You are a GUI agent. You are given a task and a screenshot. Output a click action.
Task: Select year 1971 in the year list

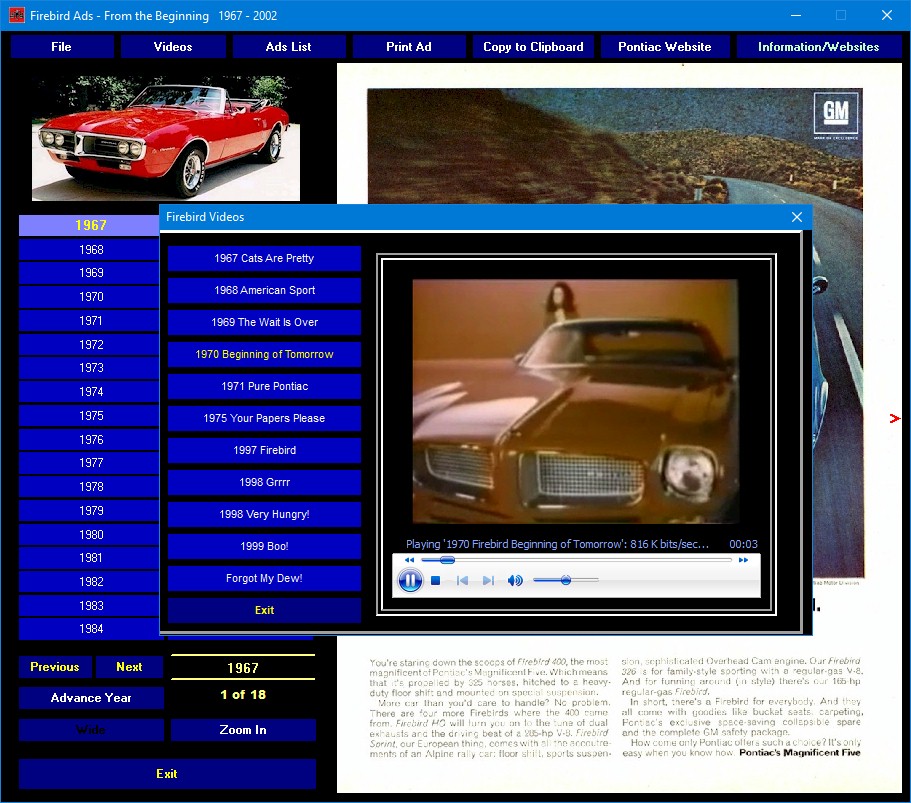pyautogui.click(x=89, y=320)
